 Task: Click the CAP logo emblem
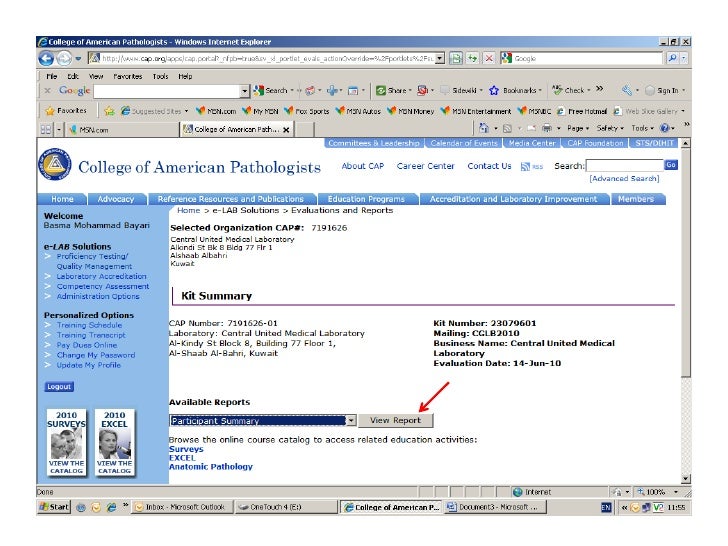point(55,163)
